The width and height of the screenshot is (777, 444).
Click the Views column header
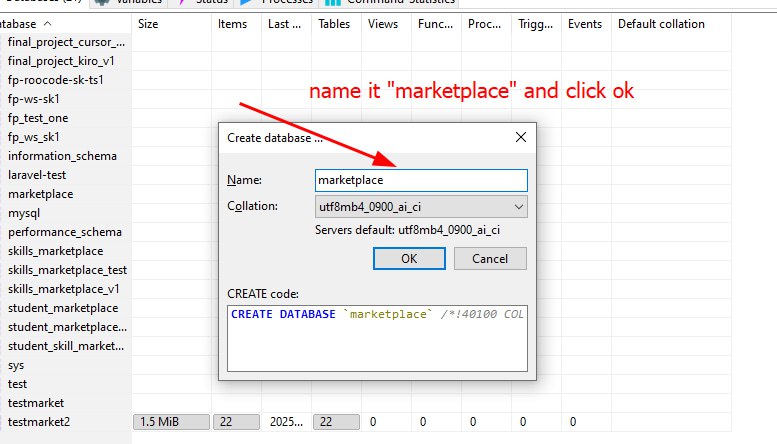387,24
